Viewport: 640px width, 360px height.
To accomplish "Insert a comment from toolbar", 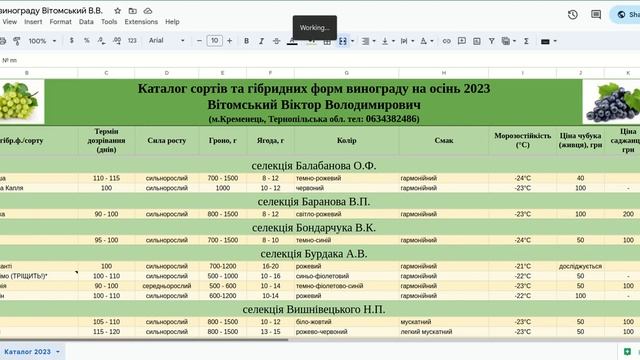I will 462,41.
